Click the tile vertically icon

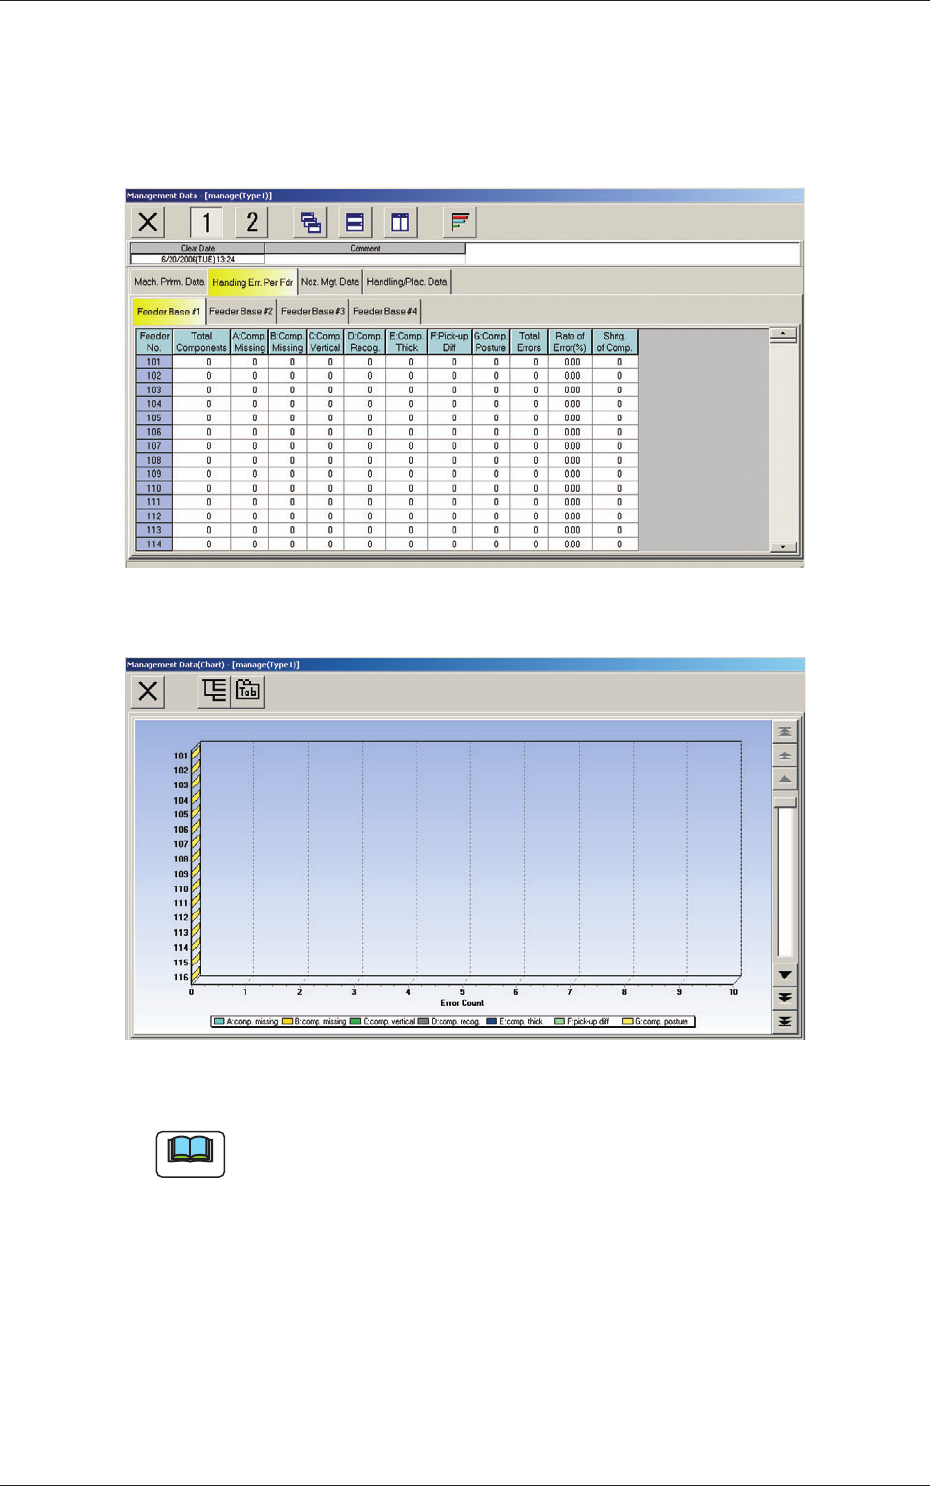(x=400, y=222)
